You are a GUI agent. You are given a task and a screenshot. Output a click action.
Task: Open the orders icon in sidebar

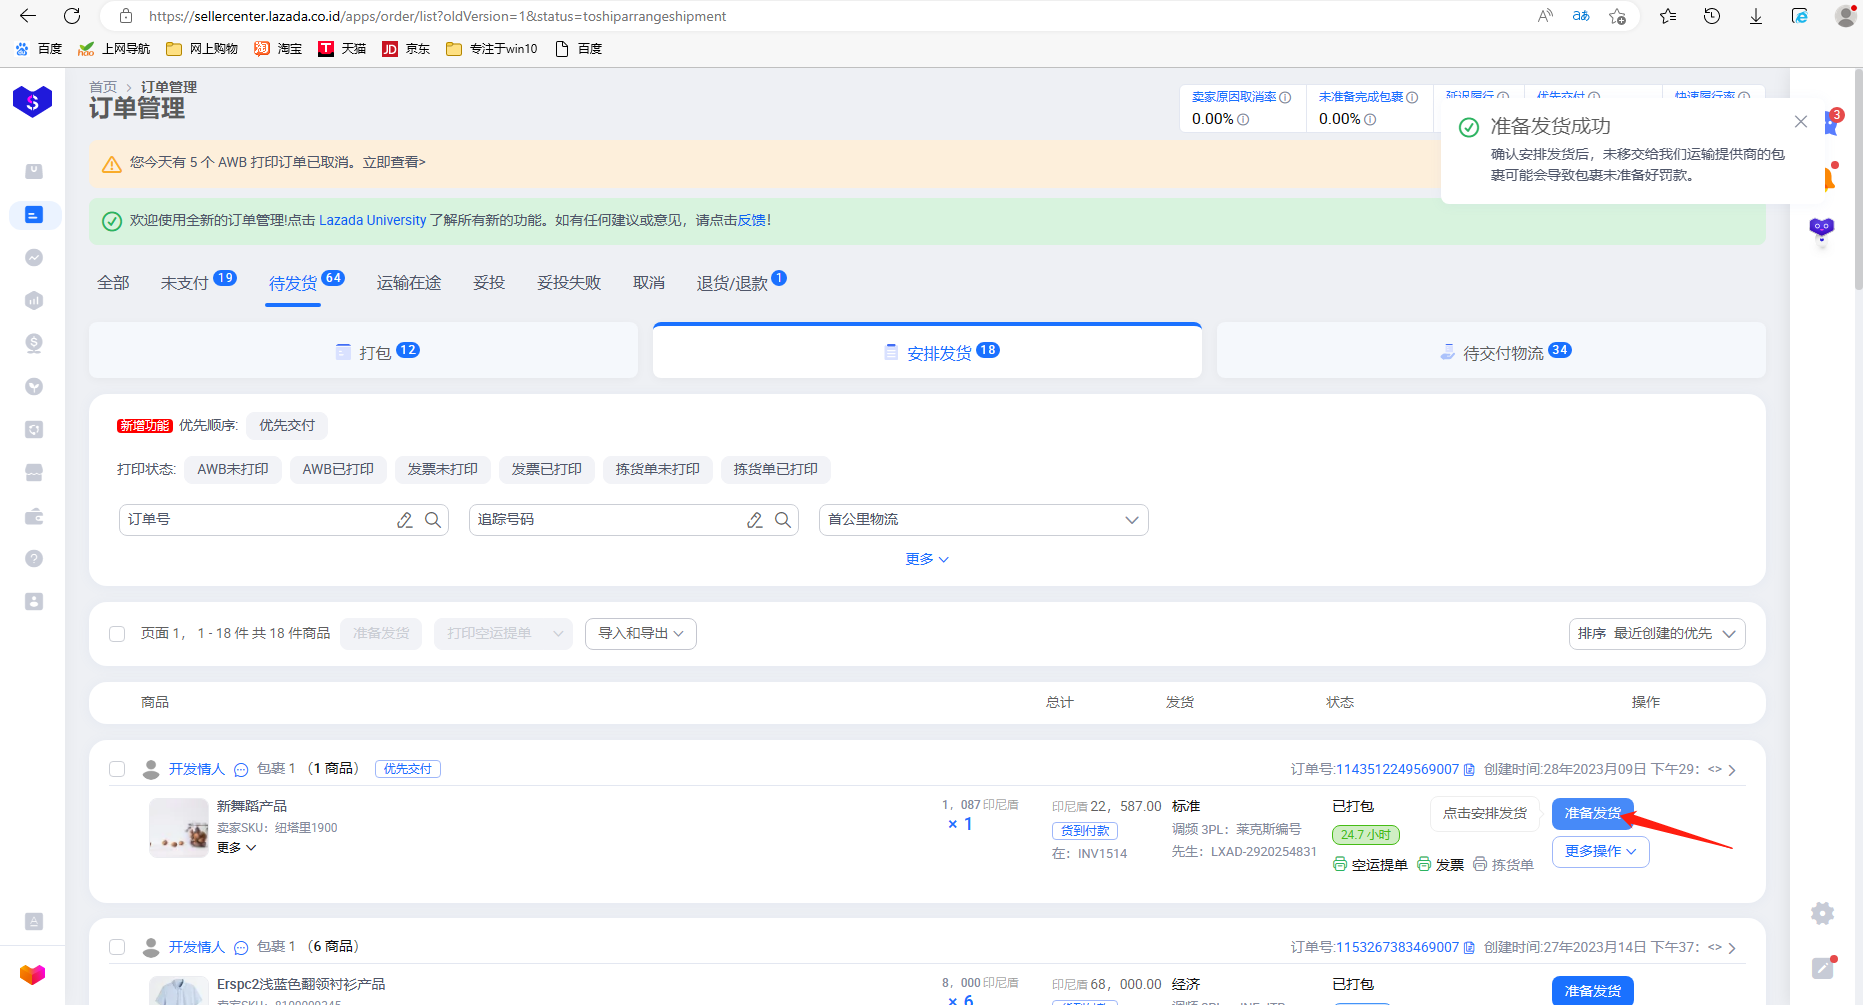pos(34,215)
